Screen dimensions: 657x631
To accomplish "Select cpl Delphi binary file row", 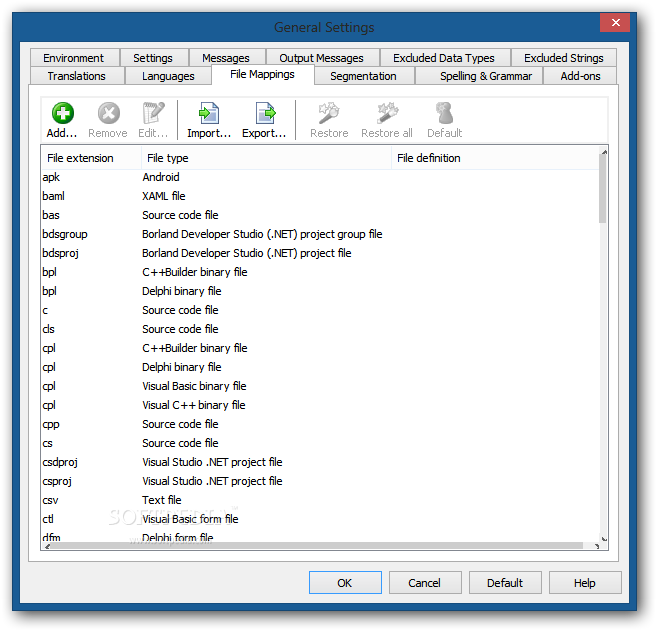I will point(320,367).
